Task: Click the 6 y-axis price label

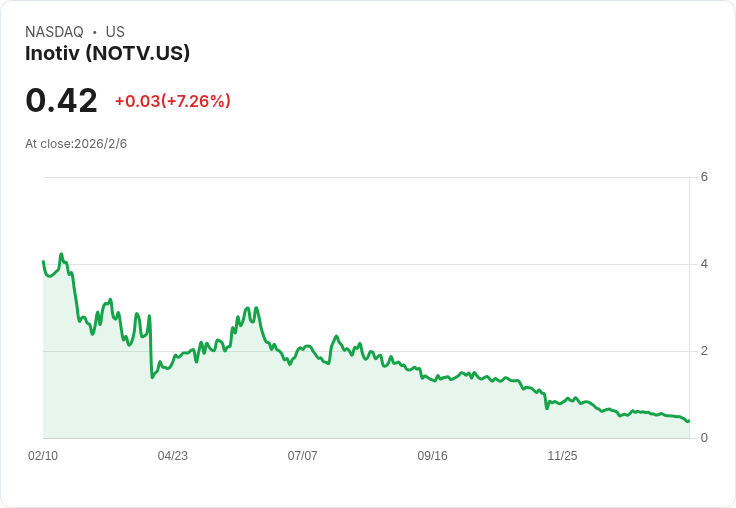Action: click(704, 177)
